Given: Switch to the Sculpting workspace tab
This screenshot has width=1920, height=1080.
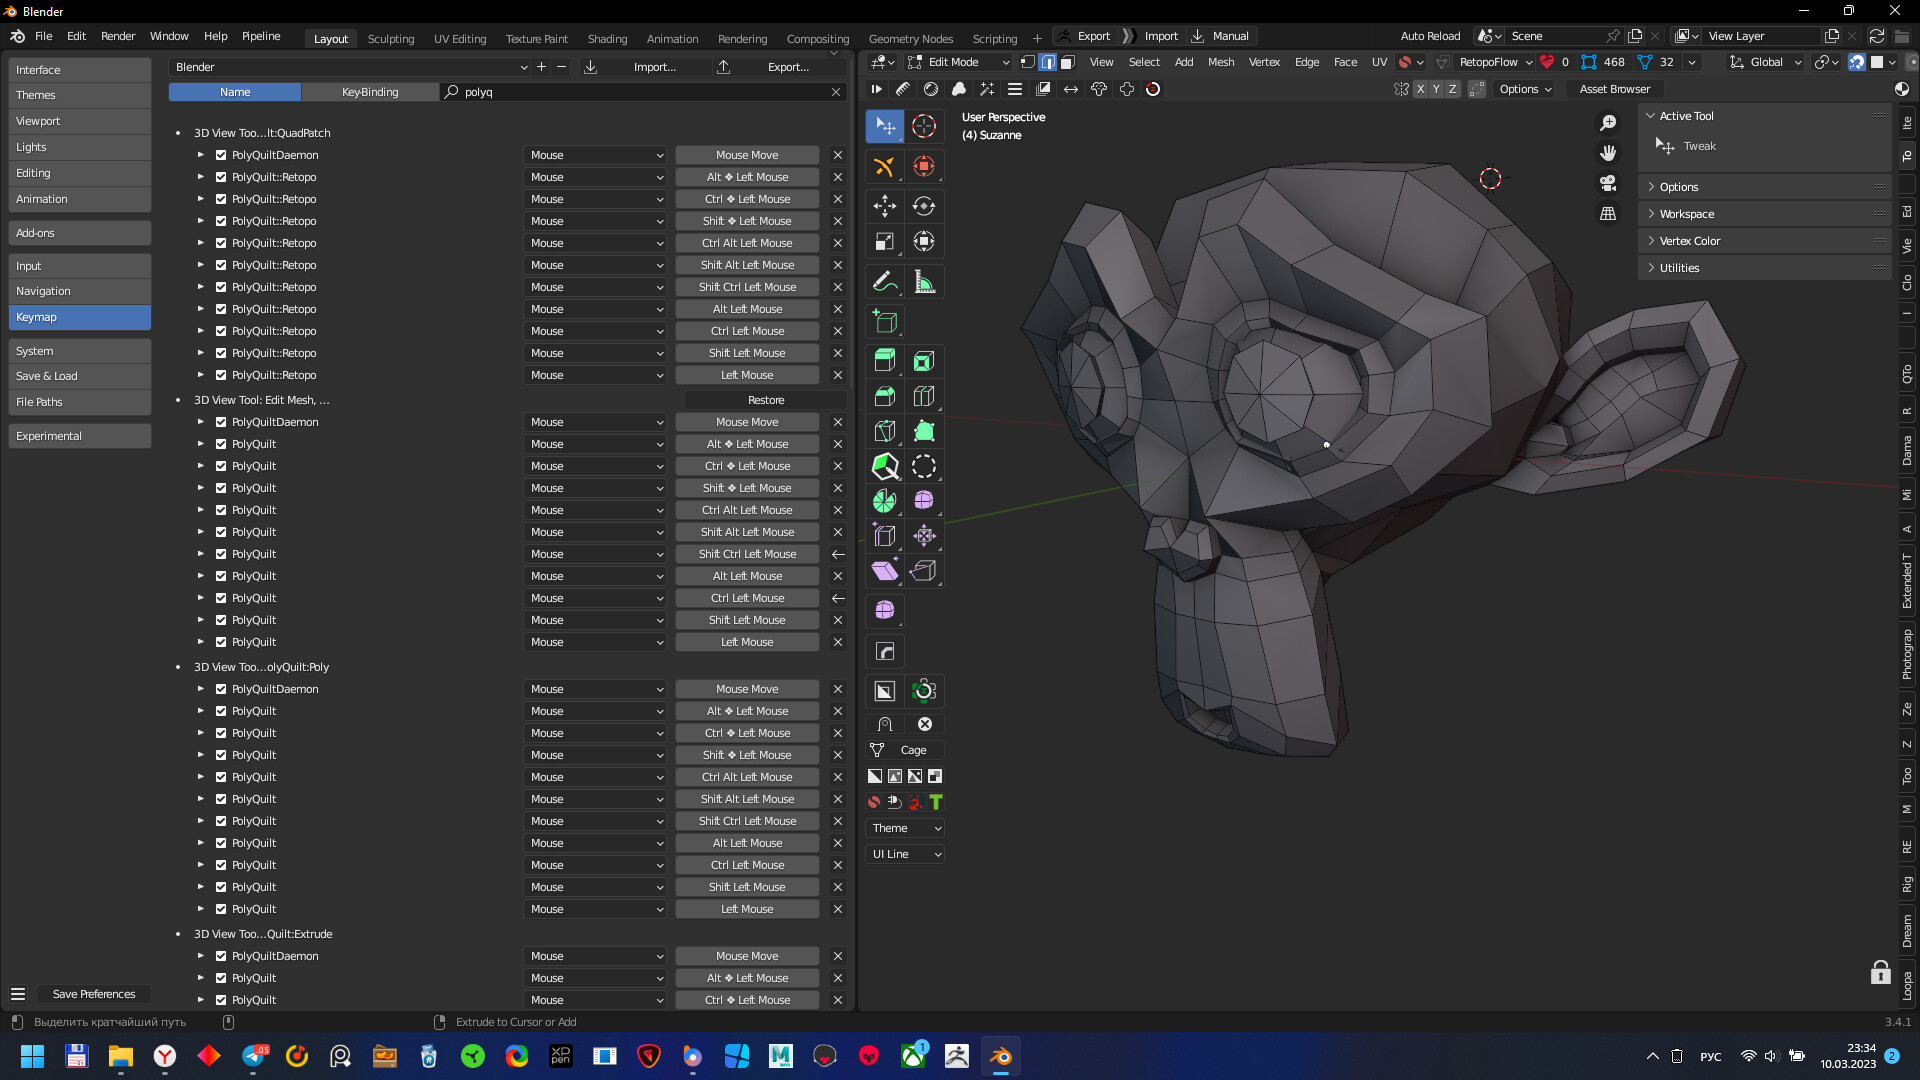Looking at the screenshot, I should (x=390, y=38).
